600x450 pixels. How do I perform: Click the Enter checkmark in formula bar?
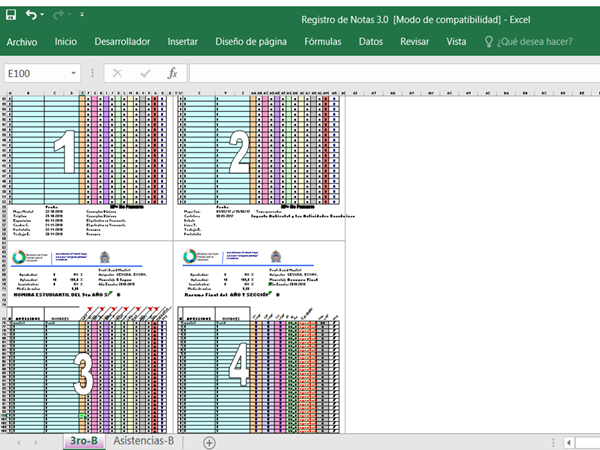[x=145, y=73]
